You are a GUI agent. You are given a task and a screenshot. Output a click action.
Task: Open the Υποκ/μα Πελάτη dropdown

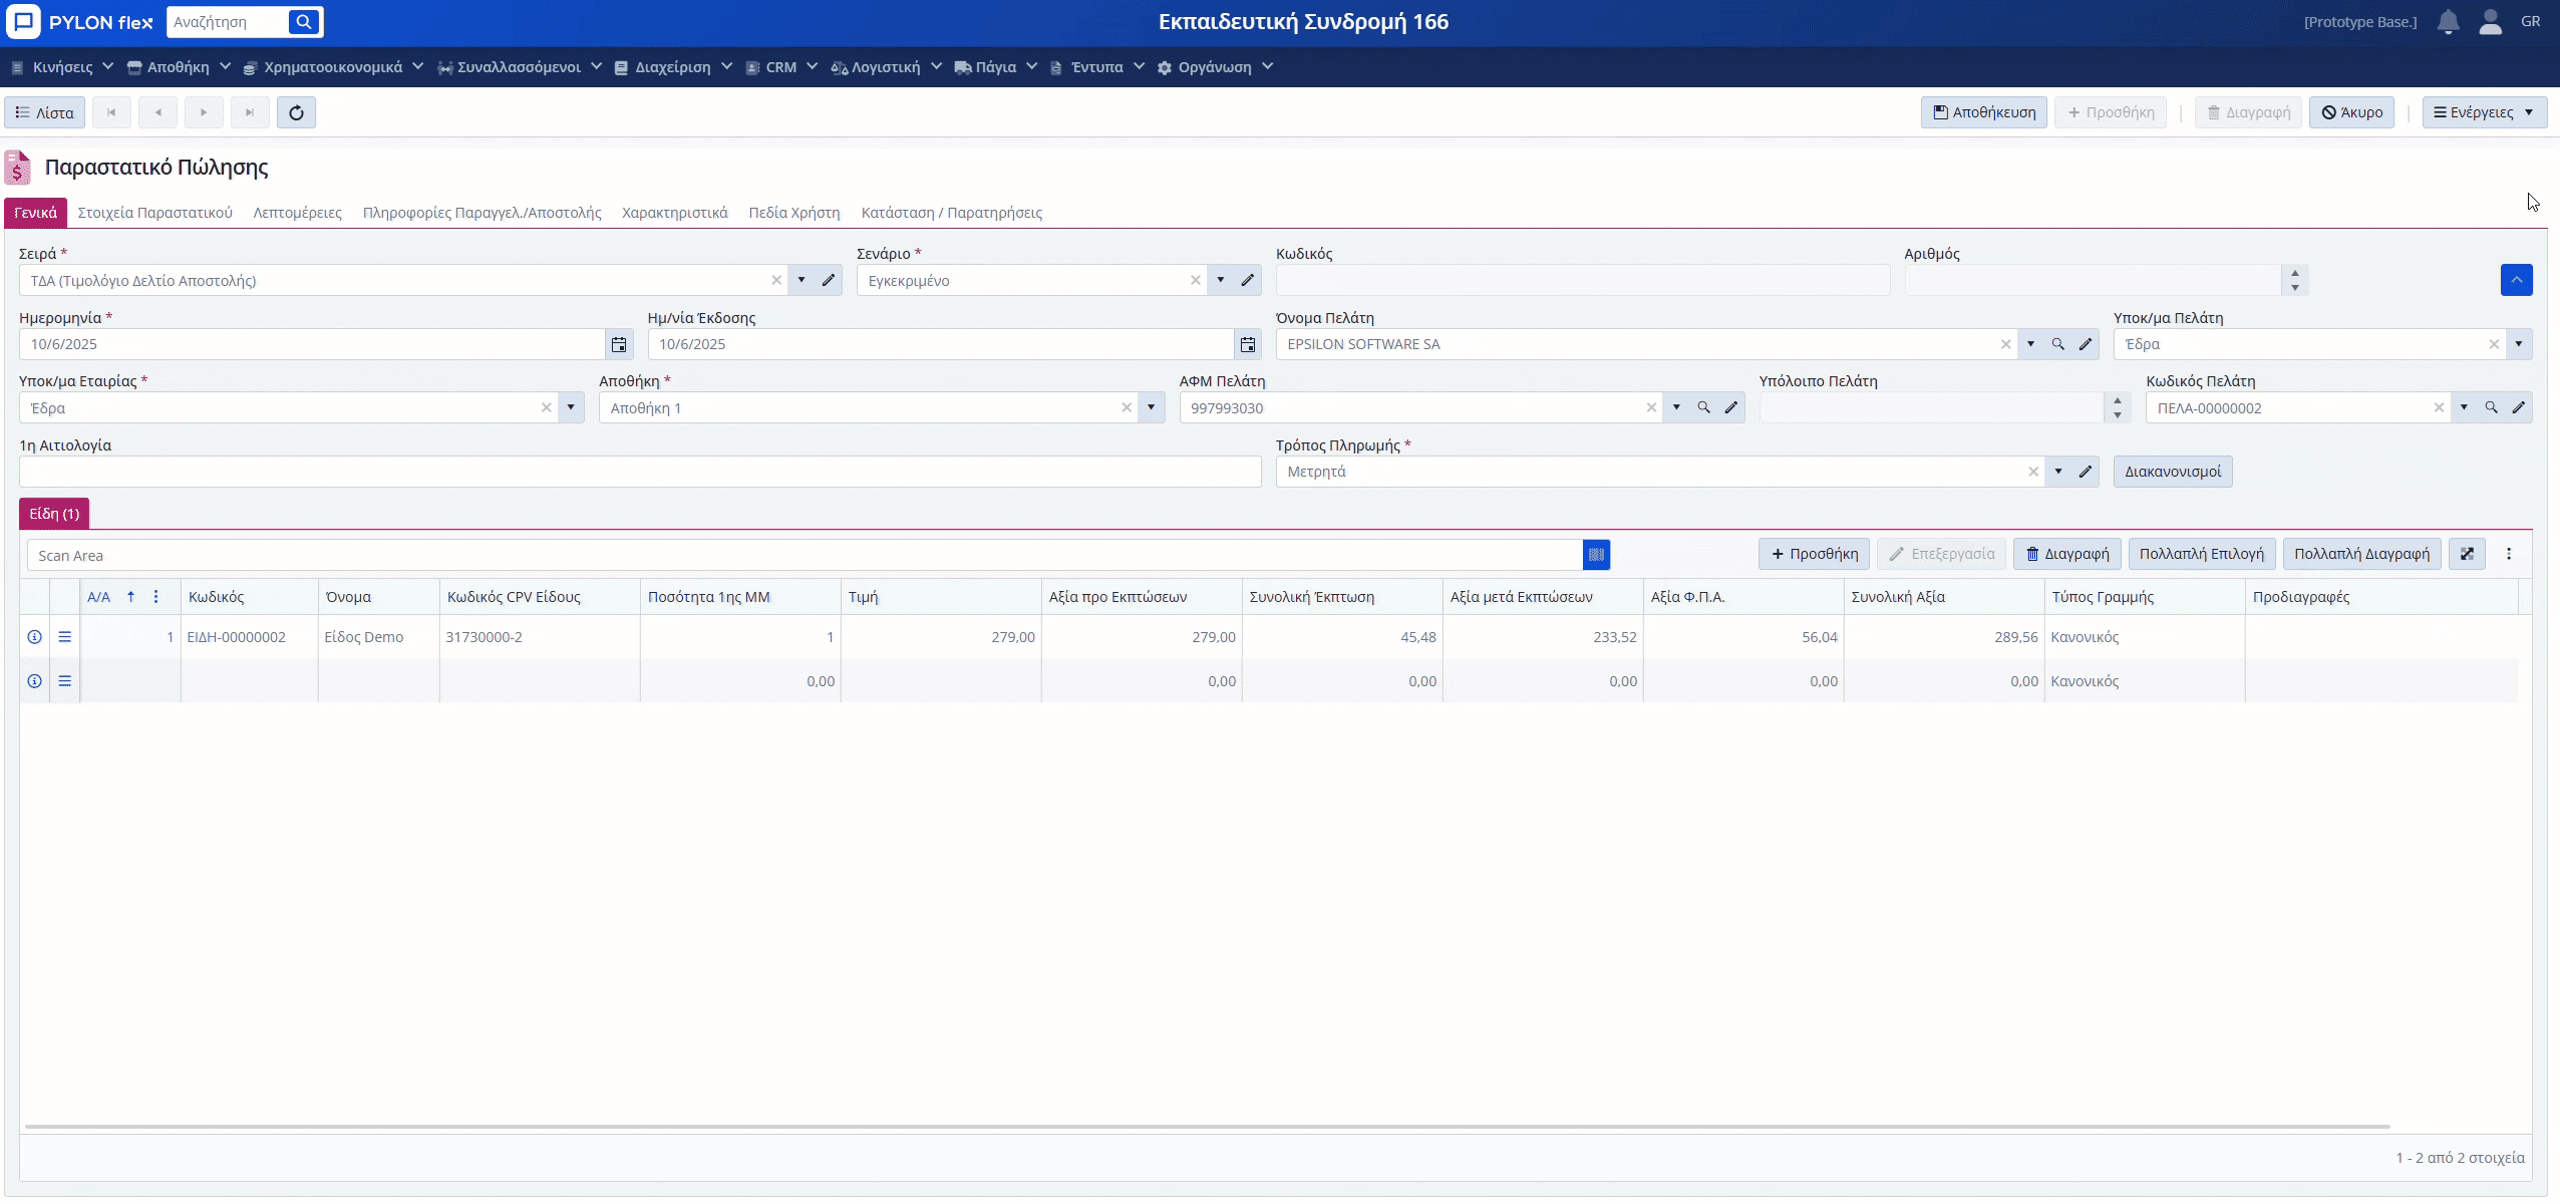pos(2518,344)
